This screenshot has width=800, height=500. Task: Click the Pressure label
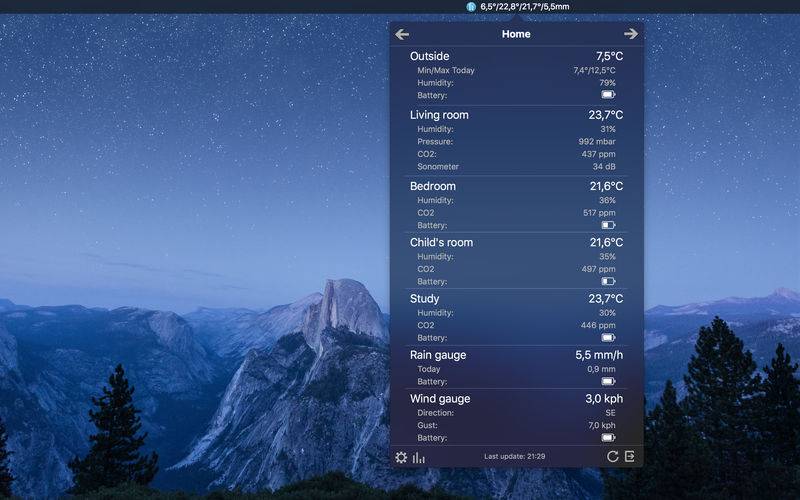[435, 141]
